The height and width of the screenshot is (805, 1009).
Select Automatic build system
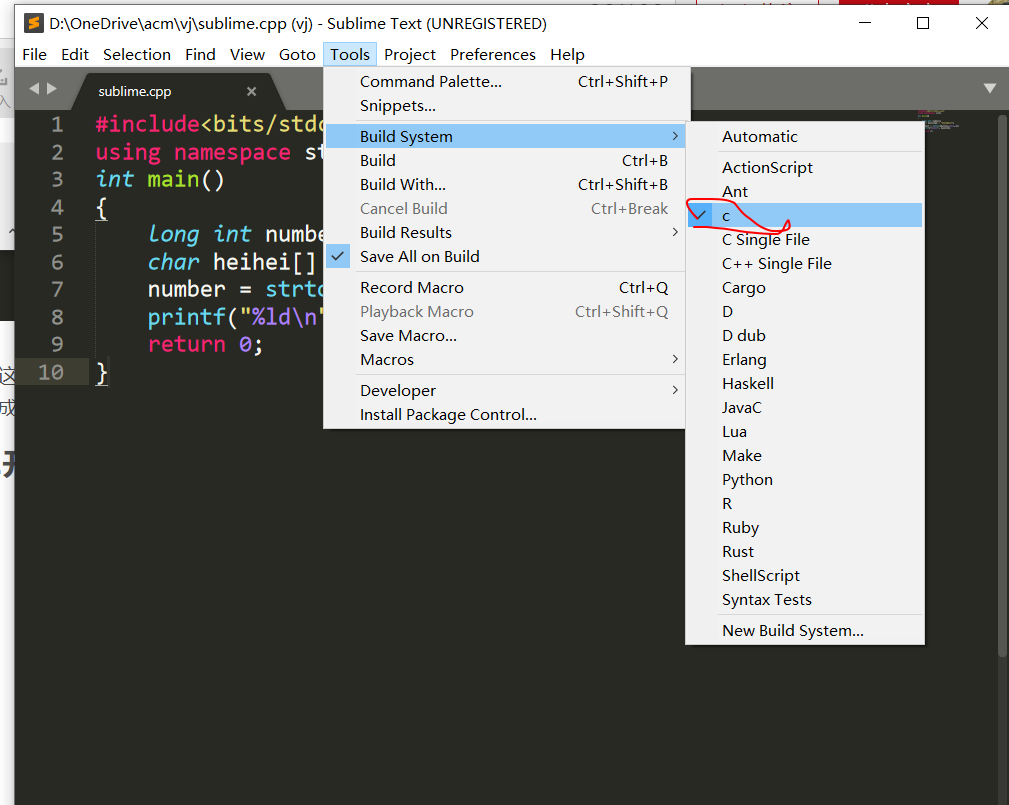[x=805, y=136]
